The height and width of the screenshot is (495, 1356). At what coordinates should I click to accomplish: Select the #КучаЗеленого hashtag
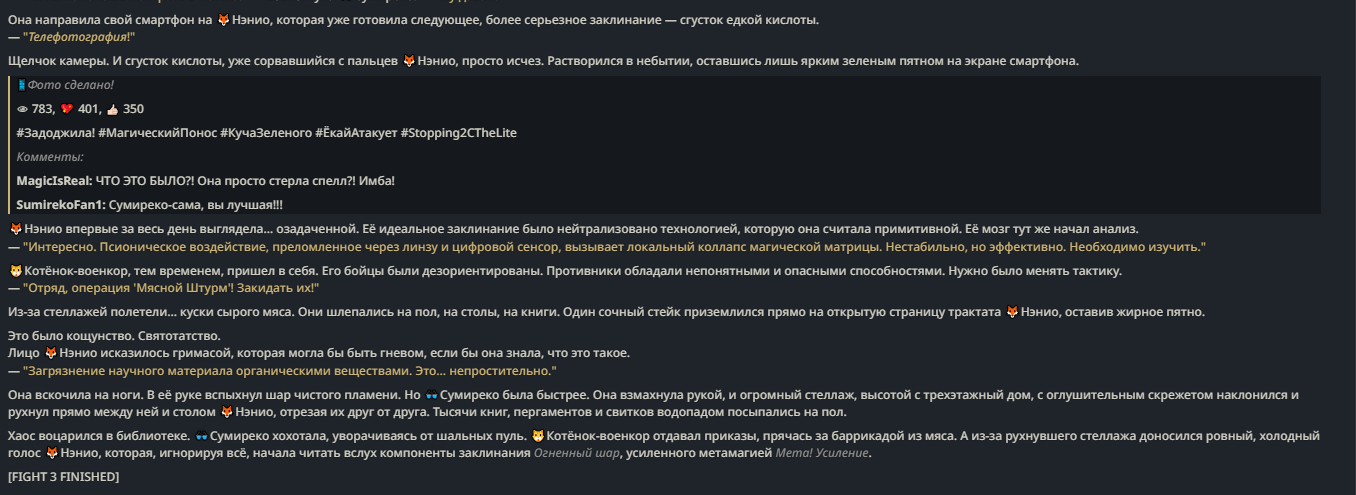pos(265,133)
